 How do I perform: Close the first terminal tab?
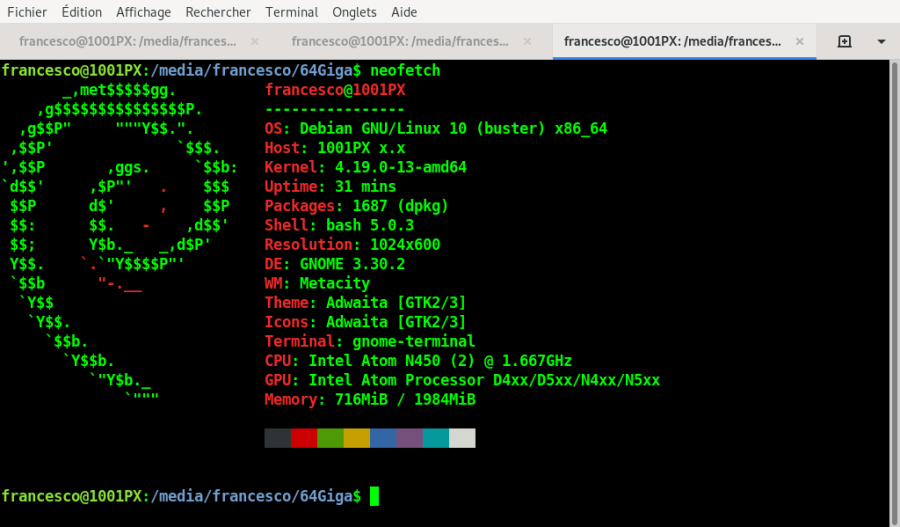pos(254,41)
